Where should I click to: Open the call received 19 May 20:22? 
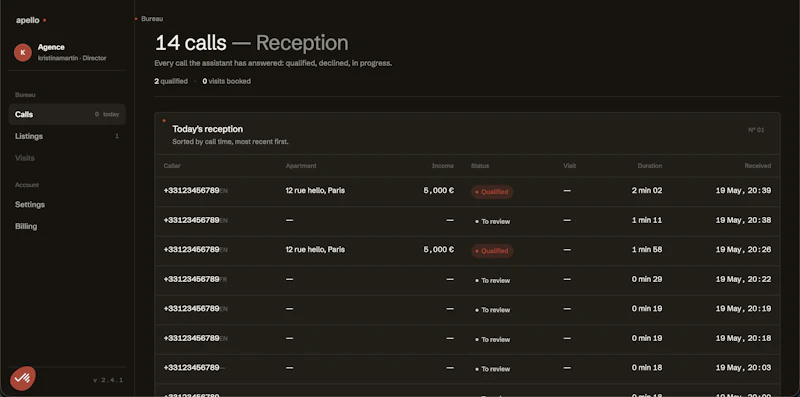467,280
